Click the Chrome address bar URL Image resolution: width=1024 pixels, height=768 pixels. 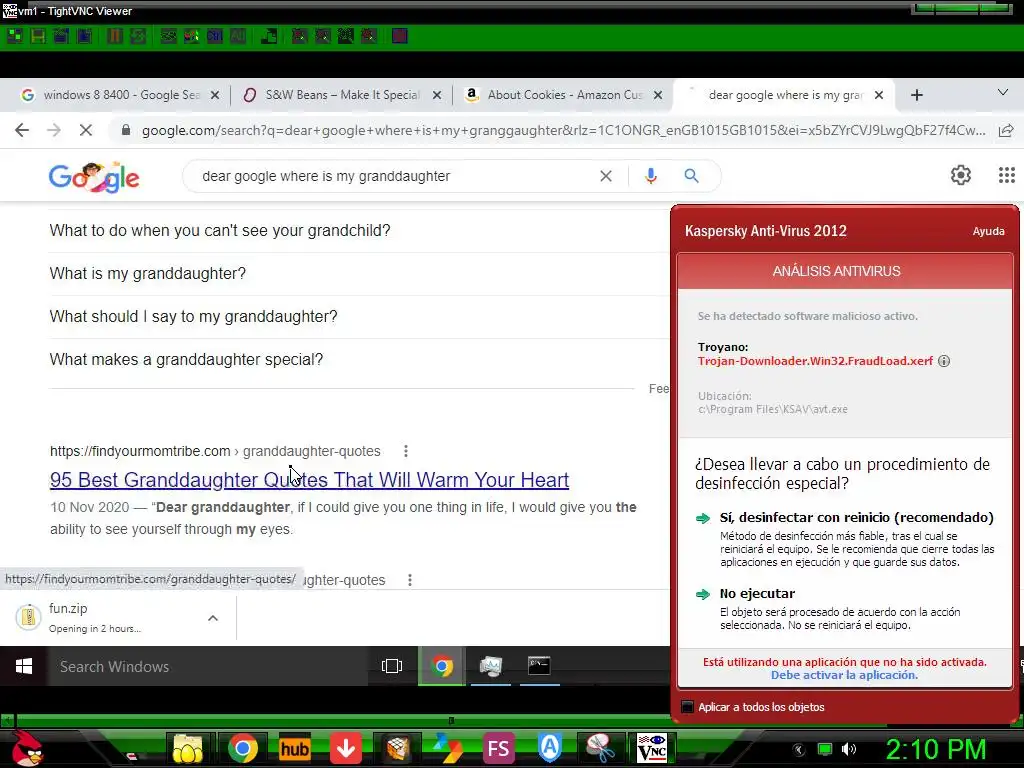click(564, 131)
